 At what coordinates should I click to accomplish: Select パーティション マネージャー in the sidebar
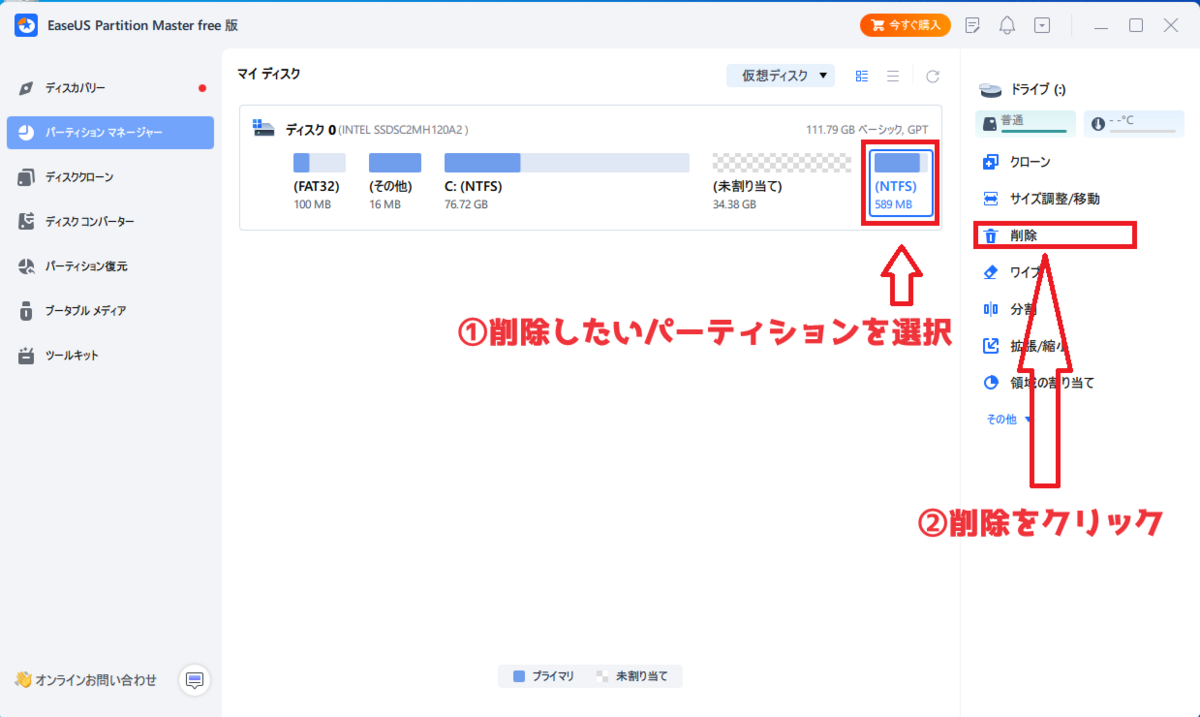coord(110,132)
